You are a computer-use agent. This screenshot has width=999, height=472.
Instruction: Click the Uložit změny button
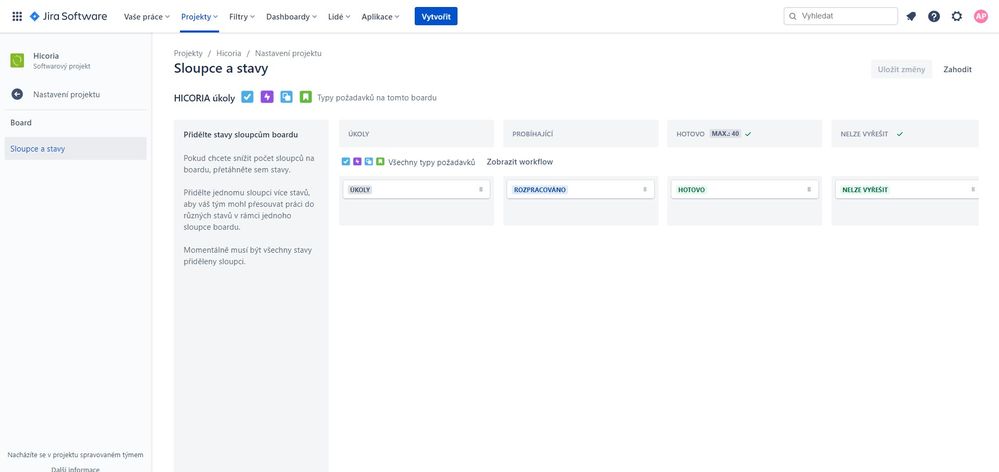pos(901,69)
